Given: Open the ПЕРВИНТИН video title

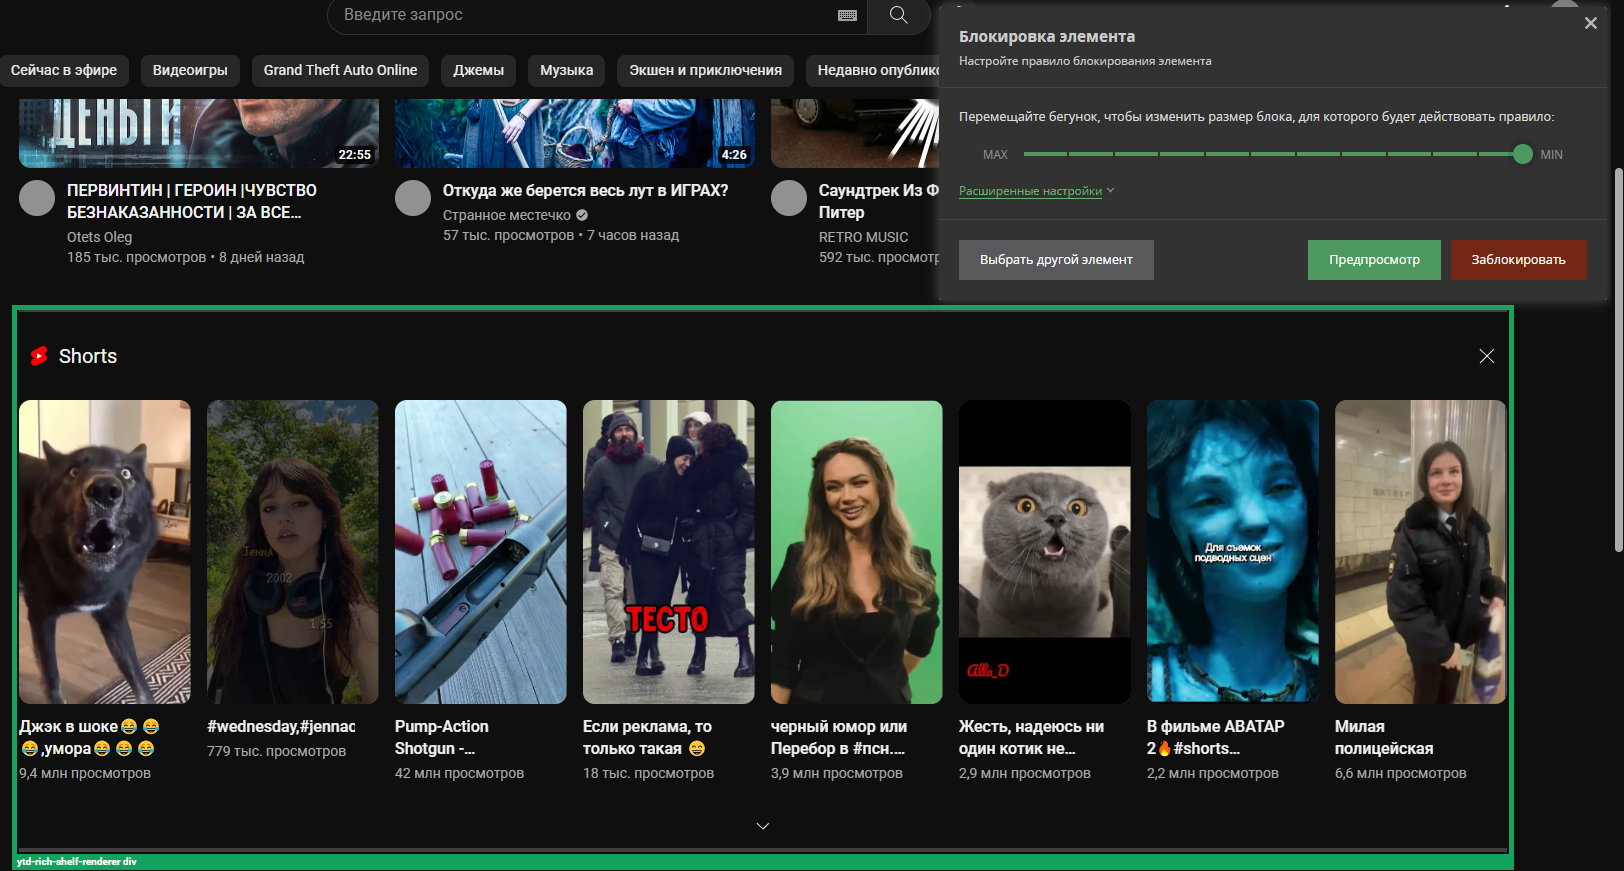Looking at the screenshot, I should pyautogui.click(x=192, y=201).
